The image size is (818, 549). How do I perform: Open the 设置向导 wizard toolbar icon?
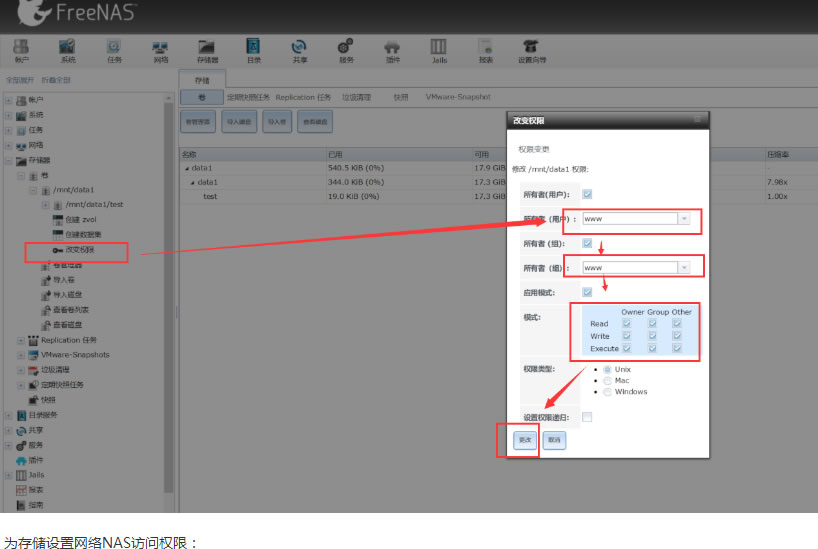(532, 51)
